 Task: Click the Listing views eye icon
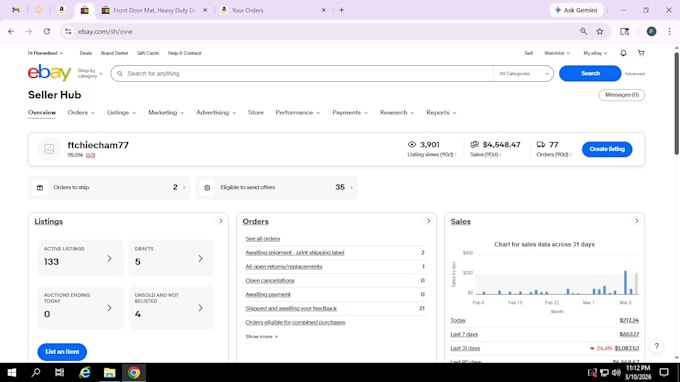(412, 144)
